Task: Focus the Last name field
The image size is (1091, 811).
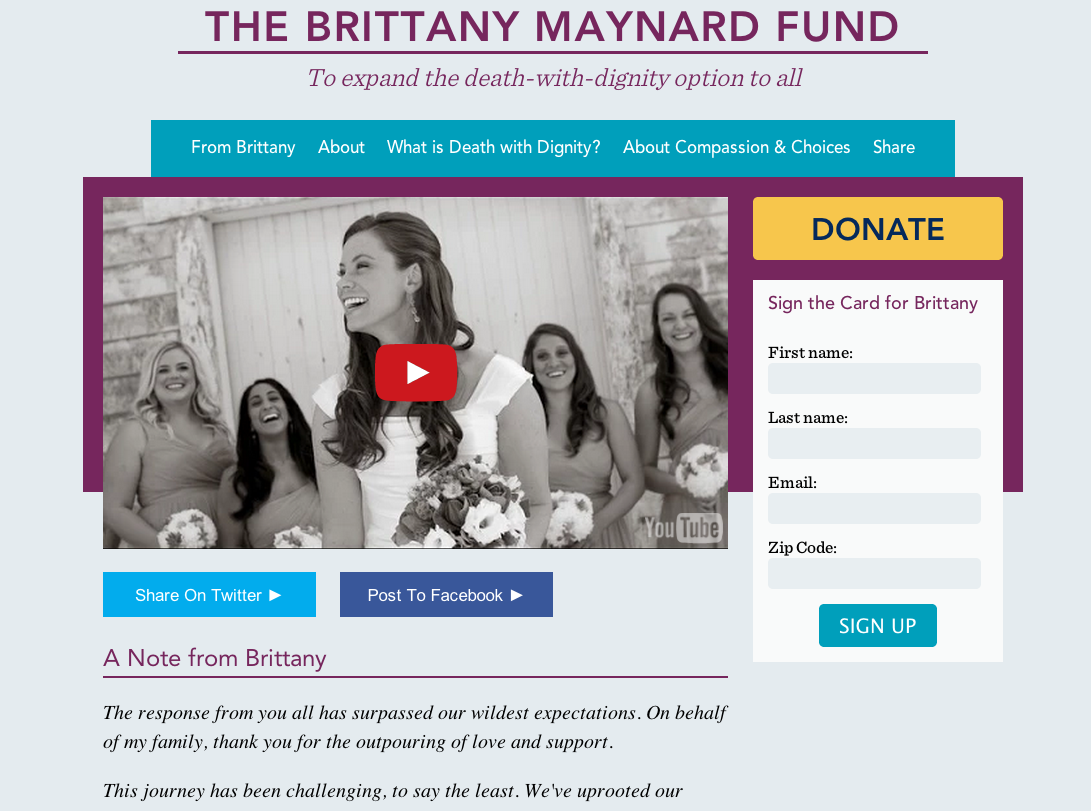Action: (874, 444)
